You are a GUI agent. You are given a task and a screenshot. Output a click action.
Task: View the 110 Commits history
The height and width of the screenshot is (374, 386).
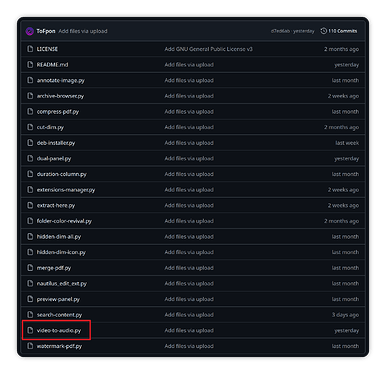coord(343,31)
